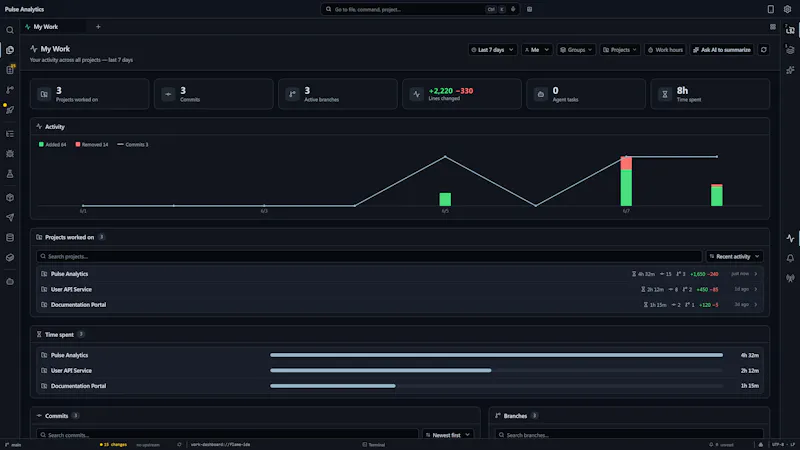Click the sync icon in the status bar
Image resolution: width=800 pixels, height=450 pixels.
pos(179,444)
